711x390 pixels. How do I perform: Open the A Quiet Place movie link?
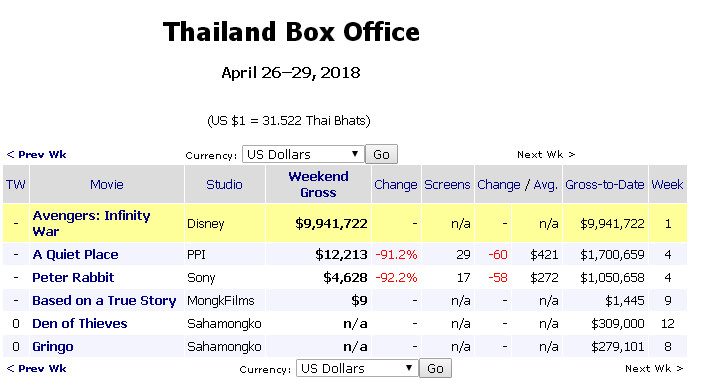(x=75, y=254)
